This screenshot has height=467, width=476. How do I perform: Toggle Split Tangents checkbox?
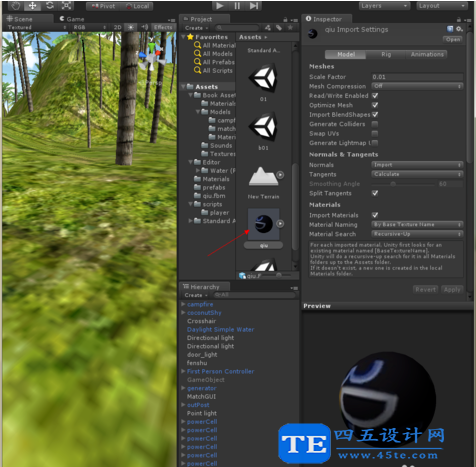pos(375,193)
